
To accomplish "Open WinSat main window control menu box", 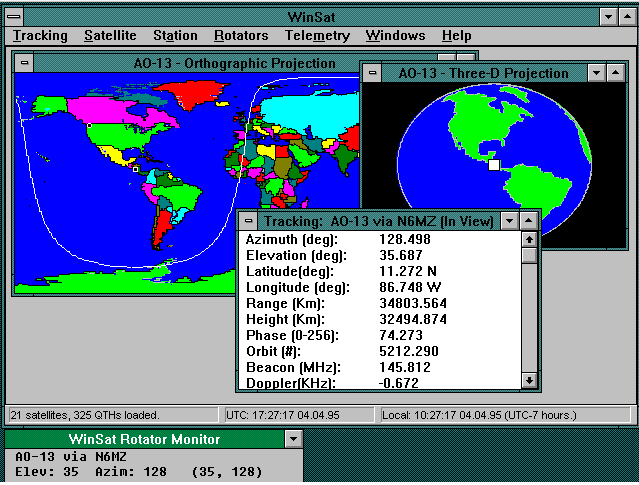I will coord(14,17).
